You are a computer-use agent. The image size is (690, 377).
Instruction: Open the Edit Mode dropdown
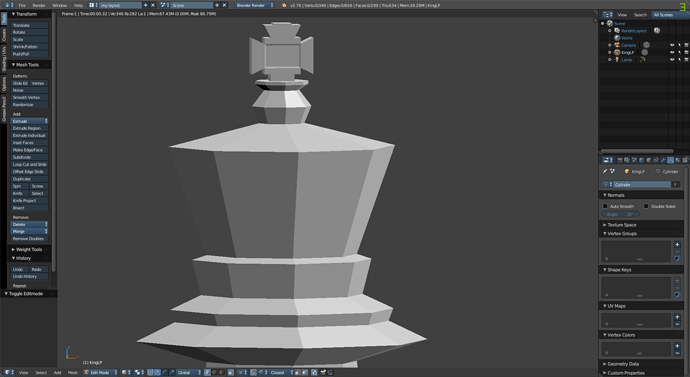(100, 372)
